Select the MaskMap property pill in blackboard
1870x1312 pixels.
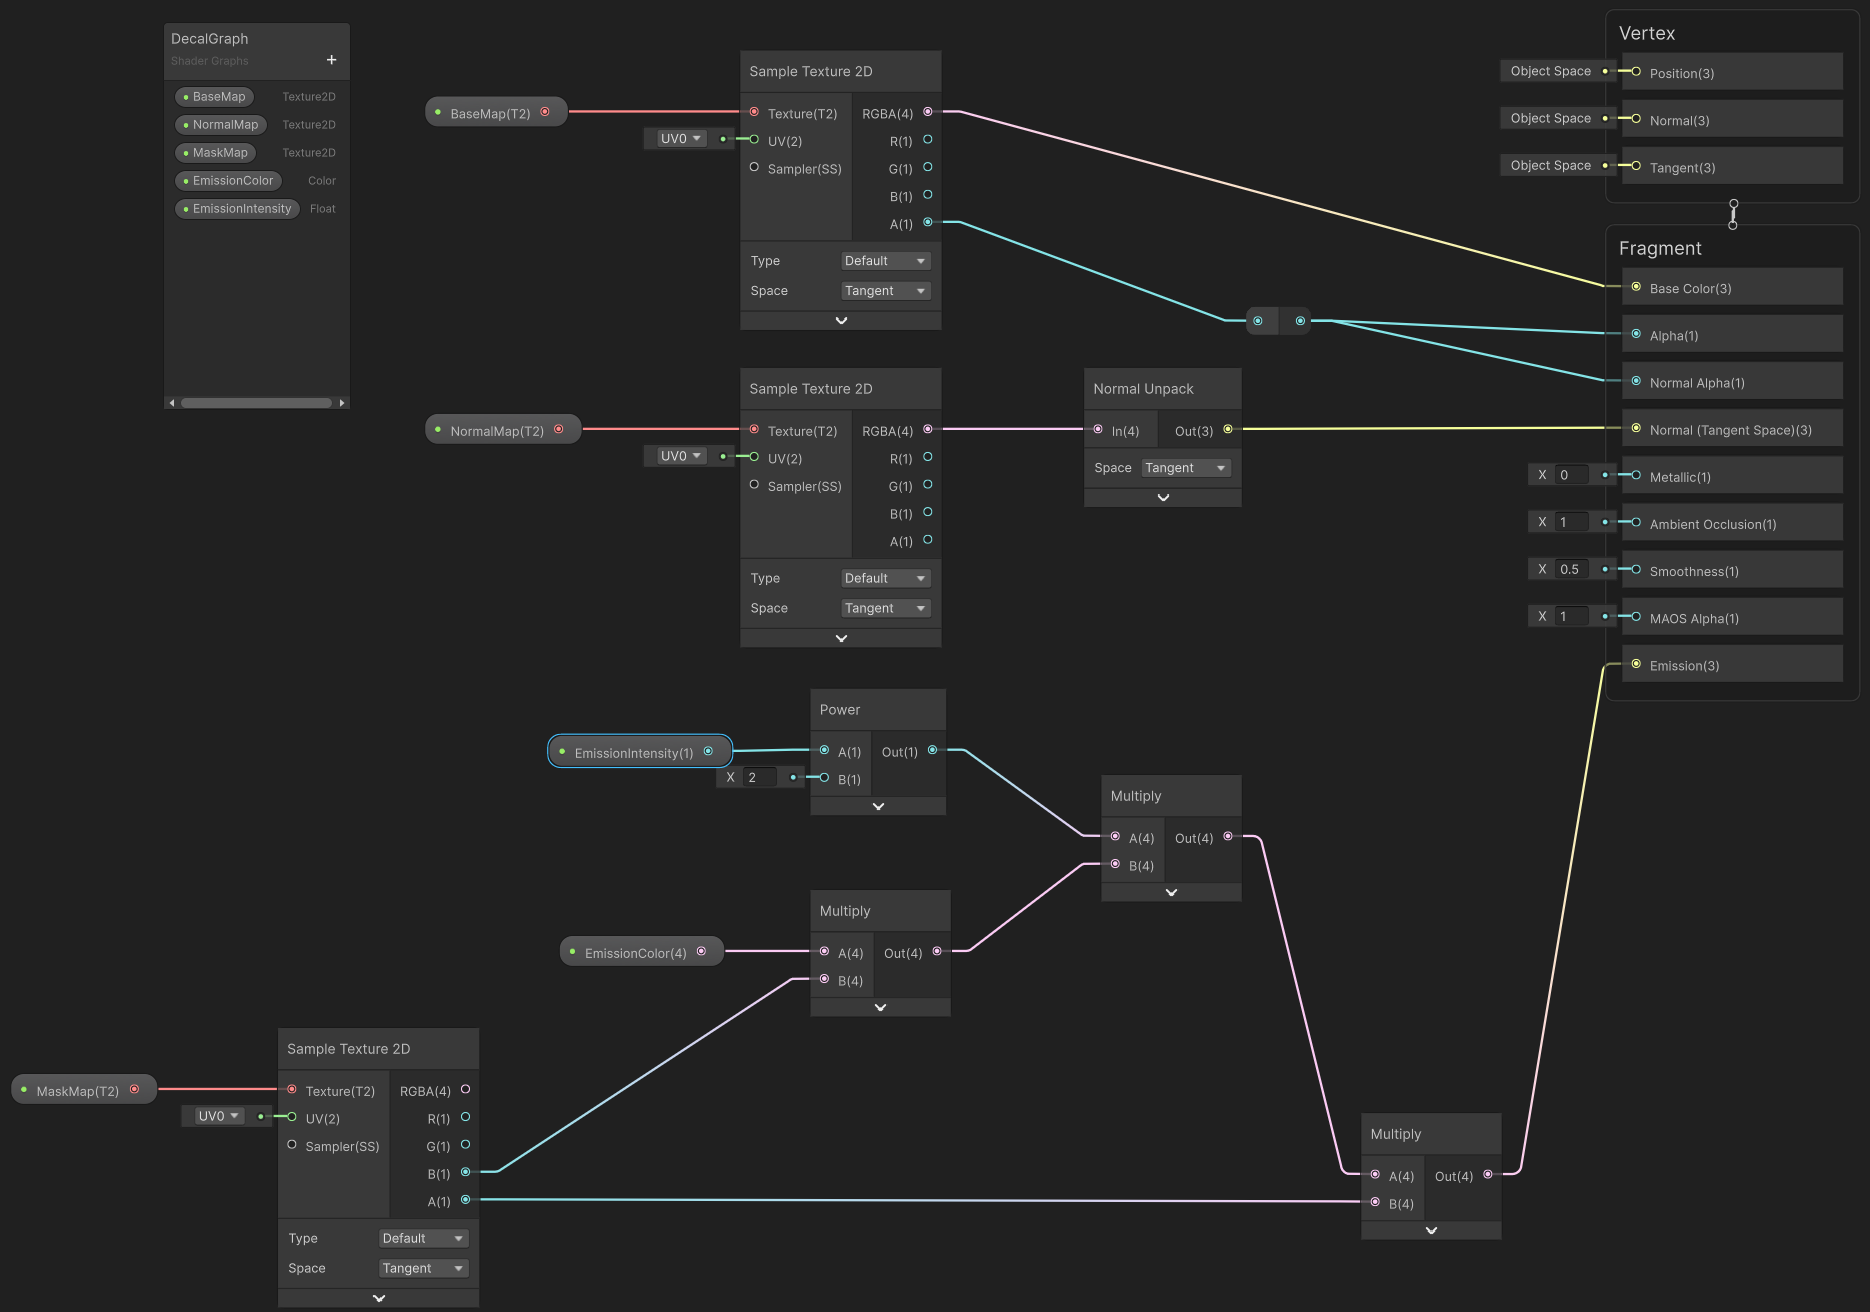(215, 153)
